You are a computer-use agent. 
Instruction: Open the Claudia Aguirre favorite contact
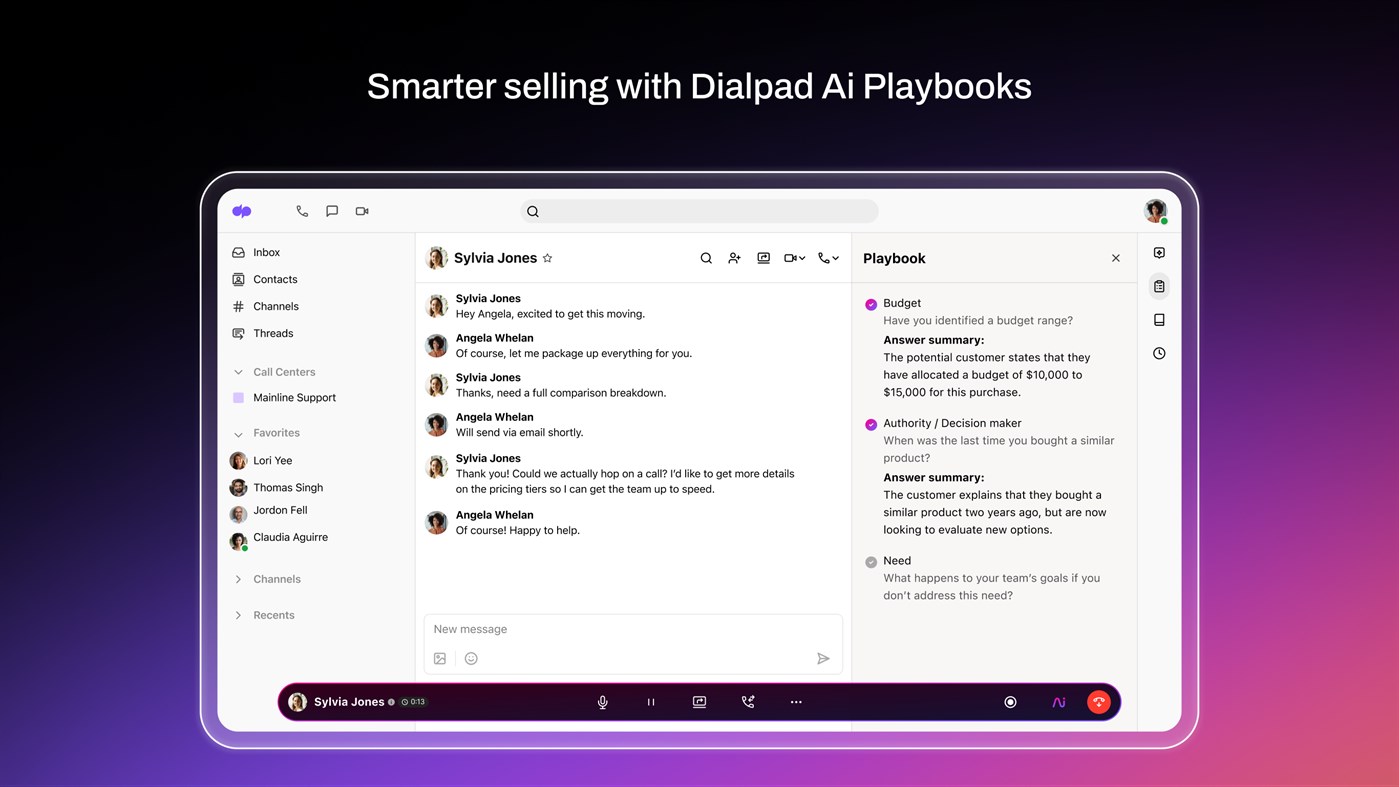click(290, 537)
